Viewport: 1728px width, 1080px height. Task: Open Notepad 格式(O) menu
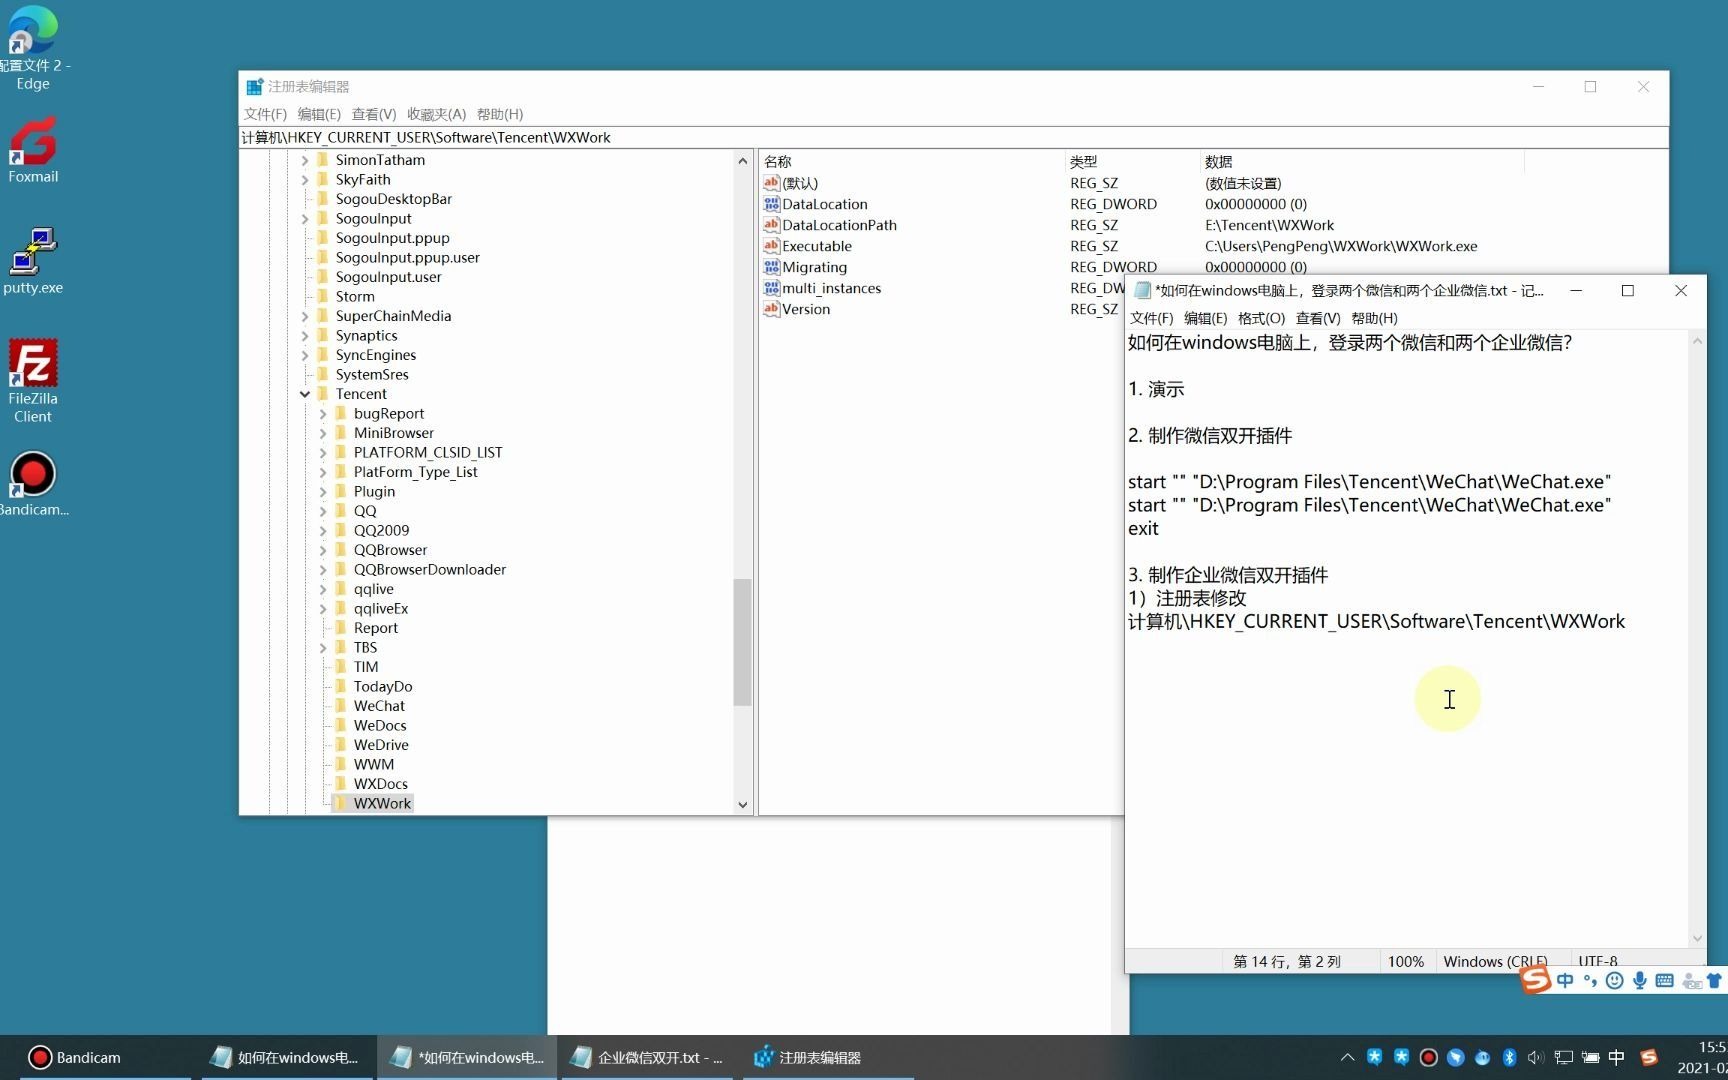pos(1261,318)
